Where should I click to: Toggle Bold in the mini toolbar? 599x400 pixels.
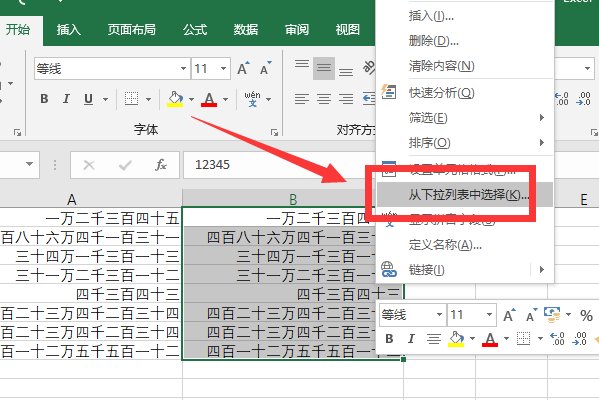coord(389,338)
